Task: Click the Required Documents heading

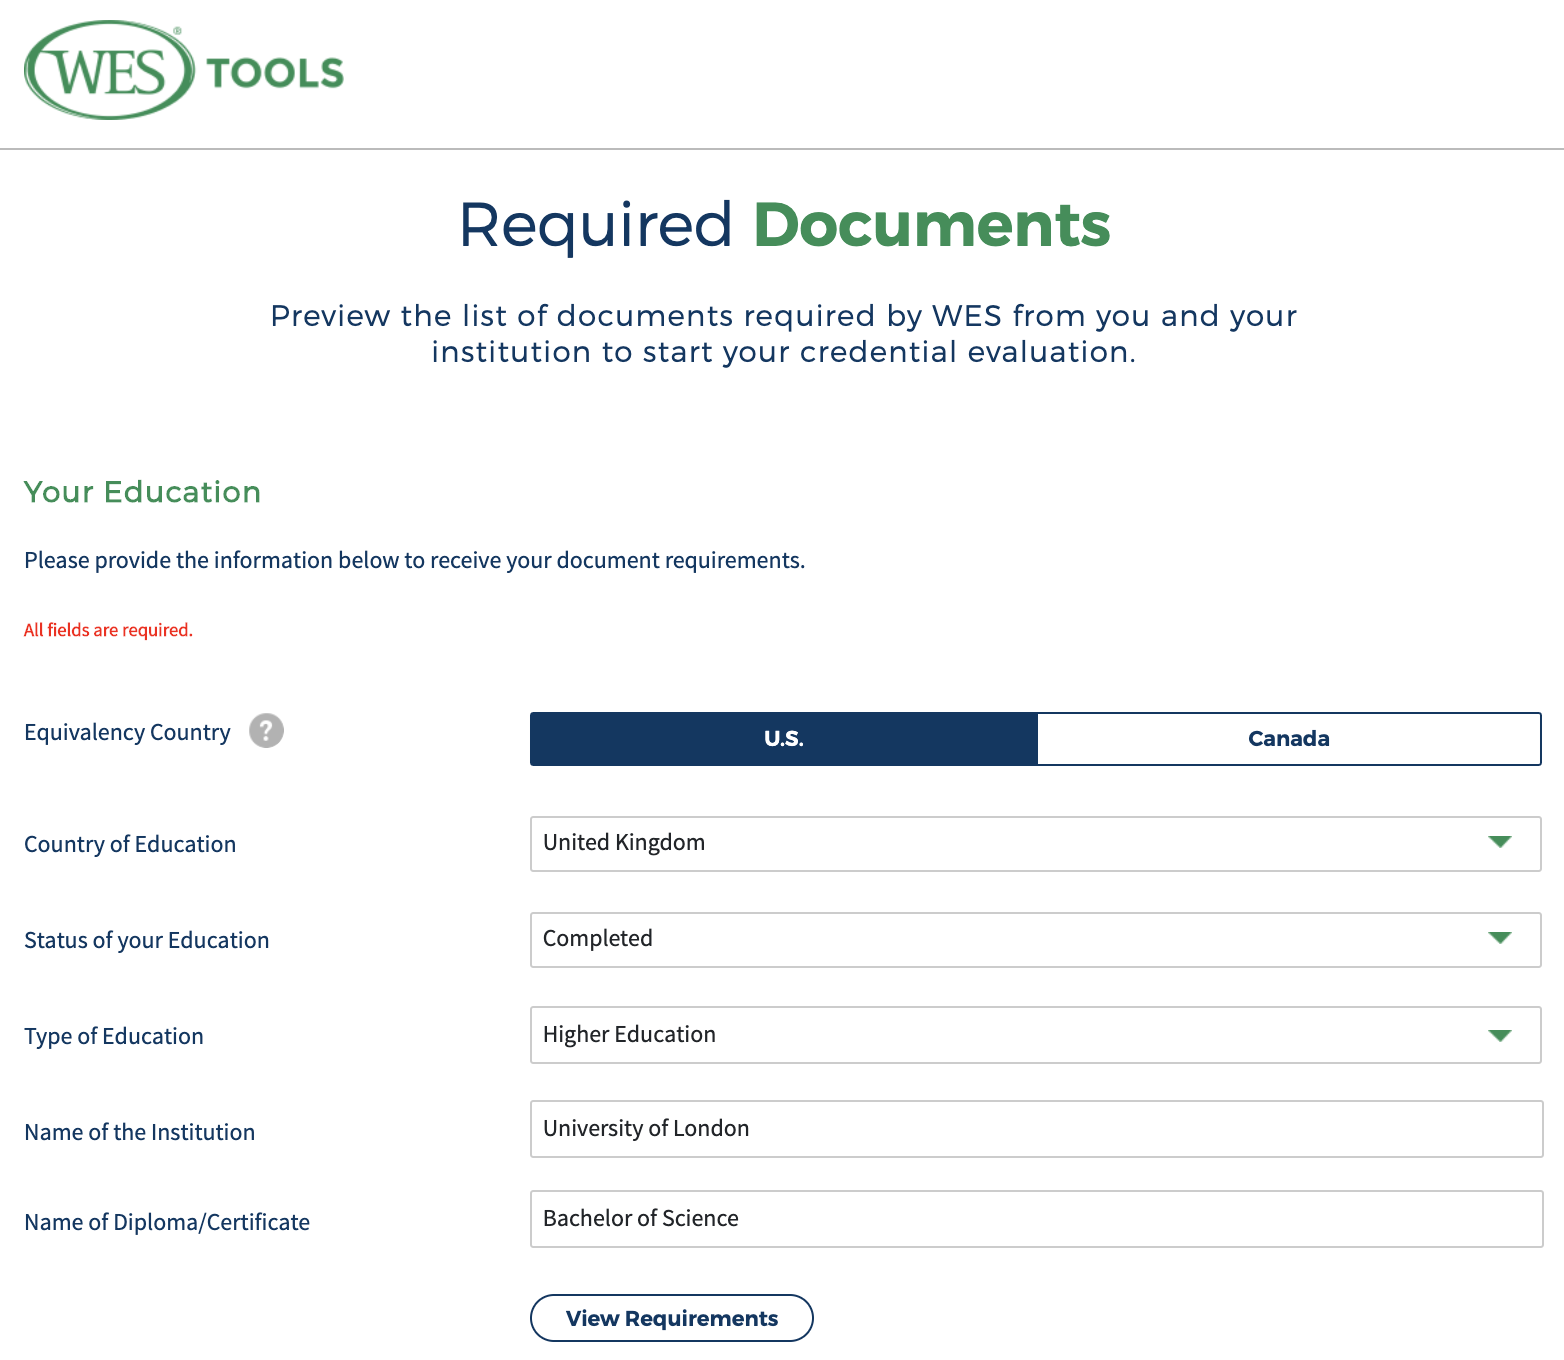Action: (x=785, y=225)
